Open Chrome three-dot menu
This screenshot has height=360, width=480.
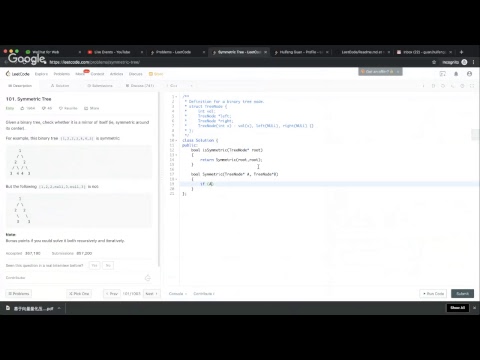[x=473, y=62]
